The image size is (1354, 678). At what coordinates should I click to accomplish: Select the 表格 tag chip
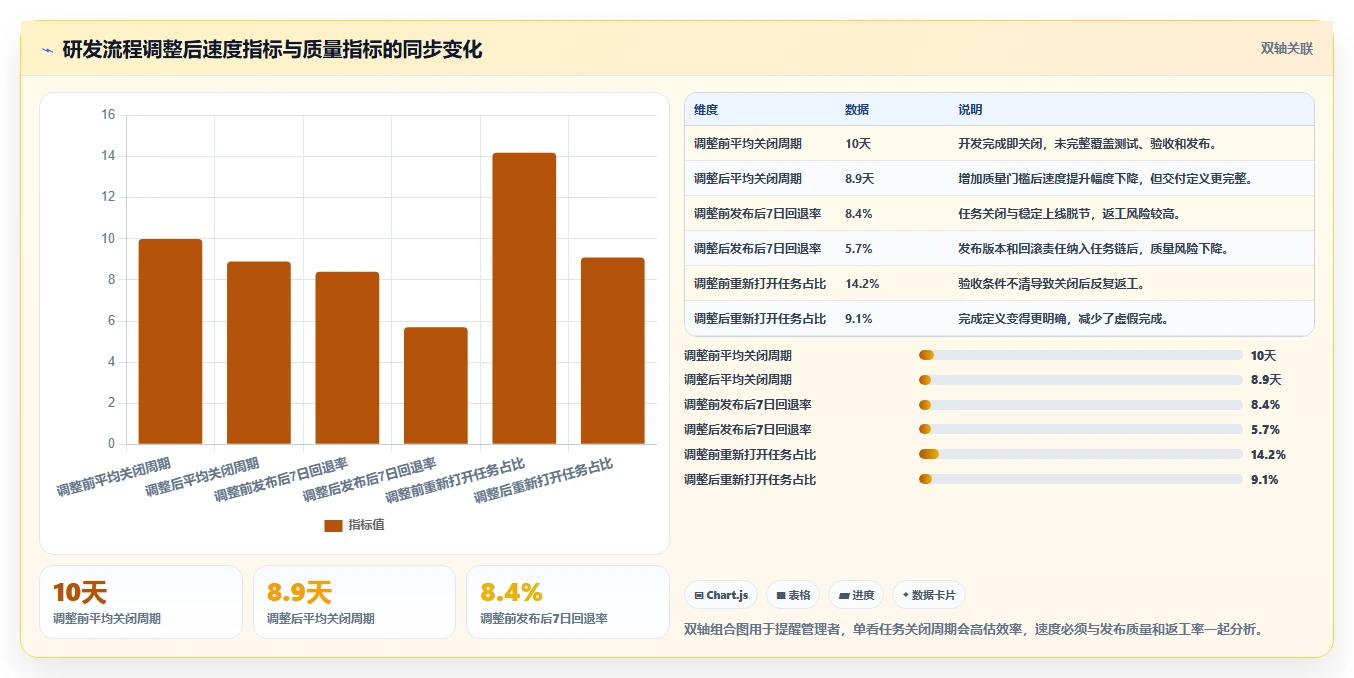pos(793,595)
